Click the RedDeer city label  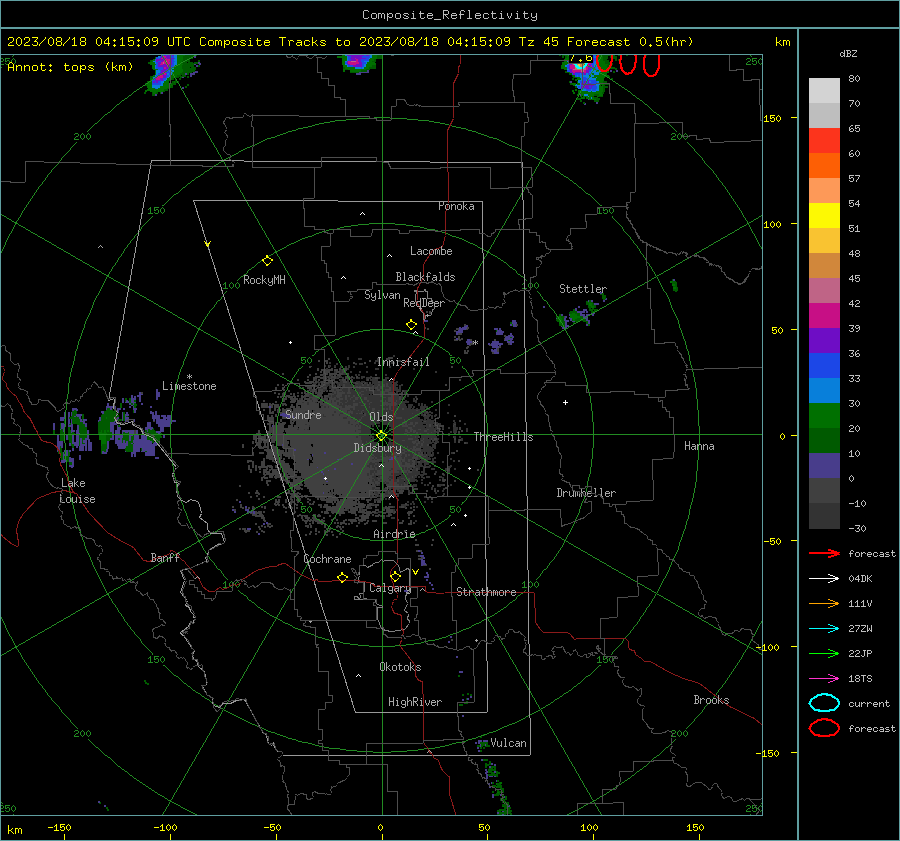[x=424, y=303]
